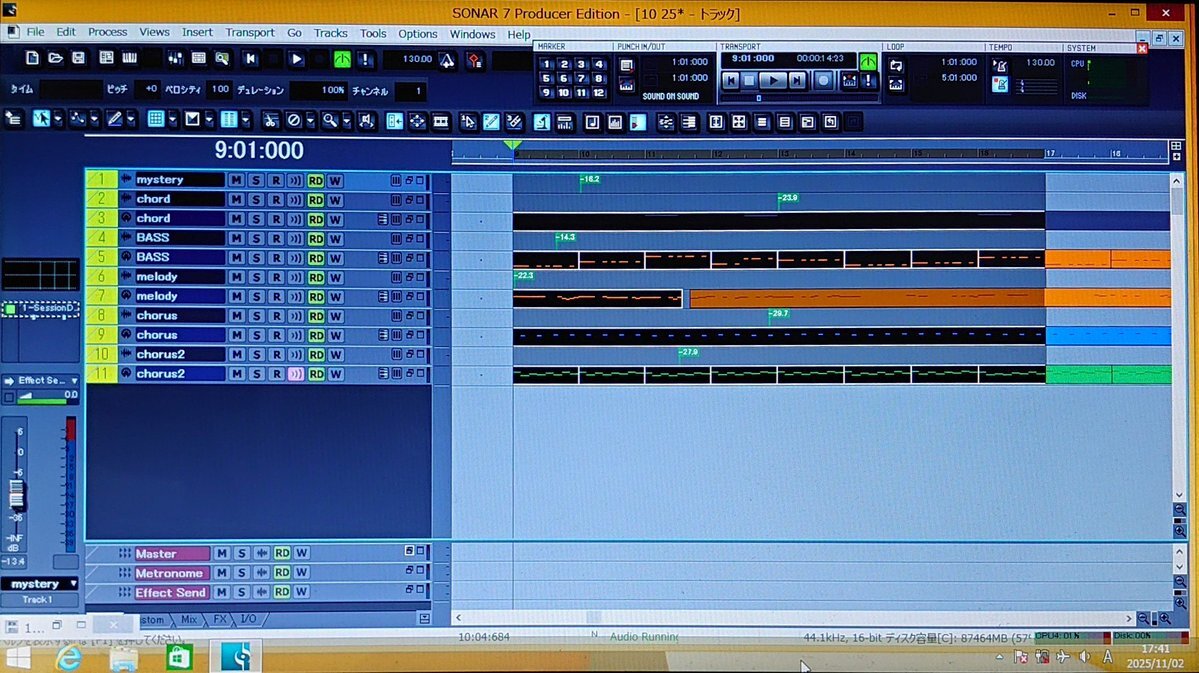Select the Effect Send bus name
The image size is (1199, 673).
[x=171, y=593]
